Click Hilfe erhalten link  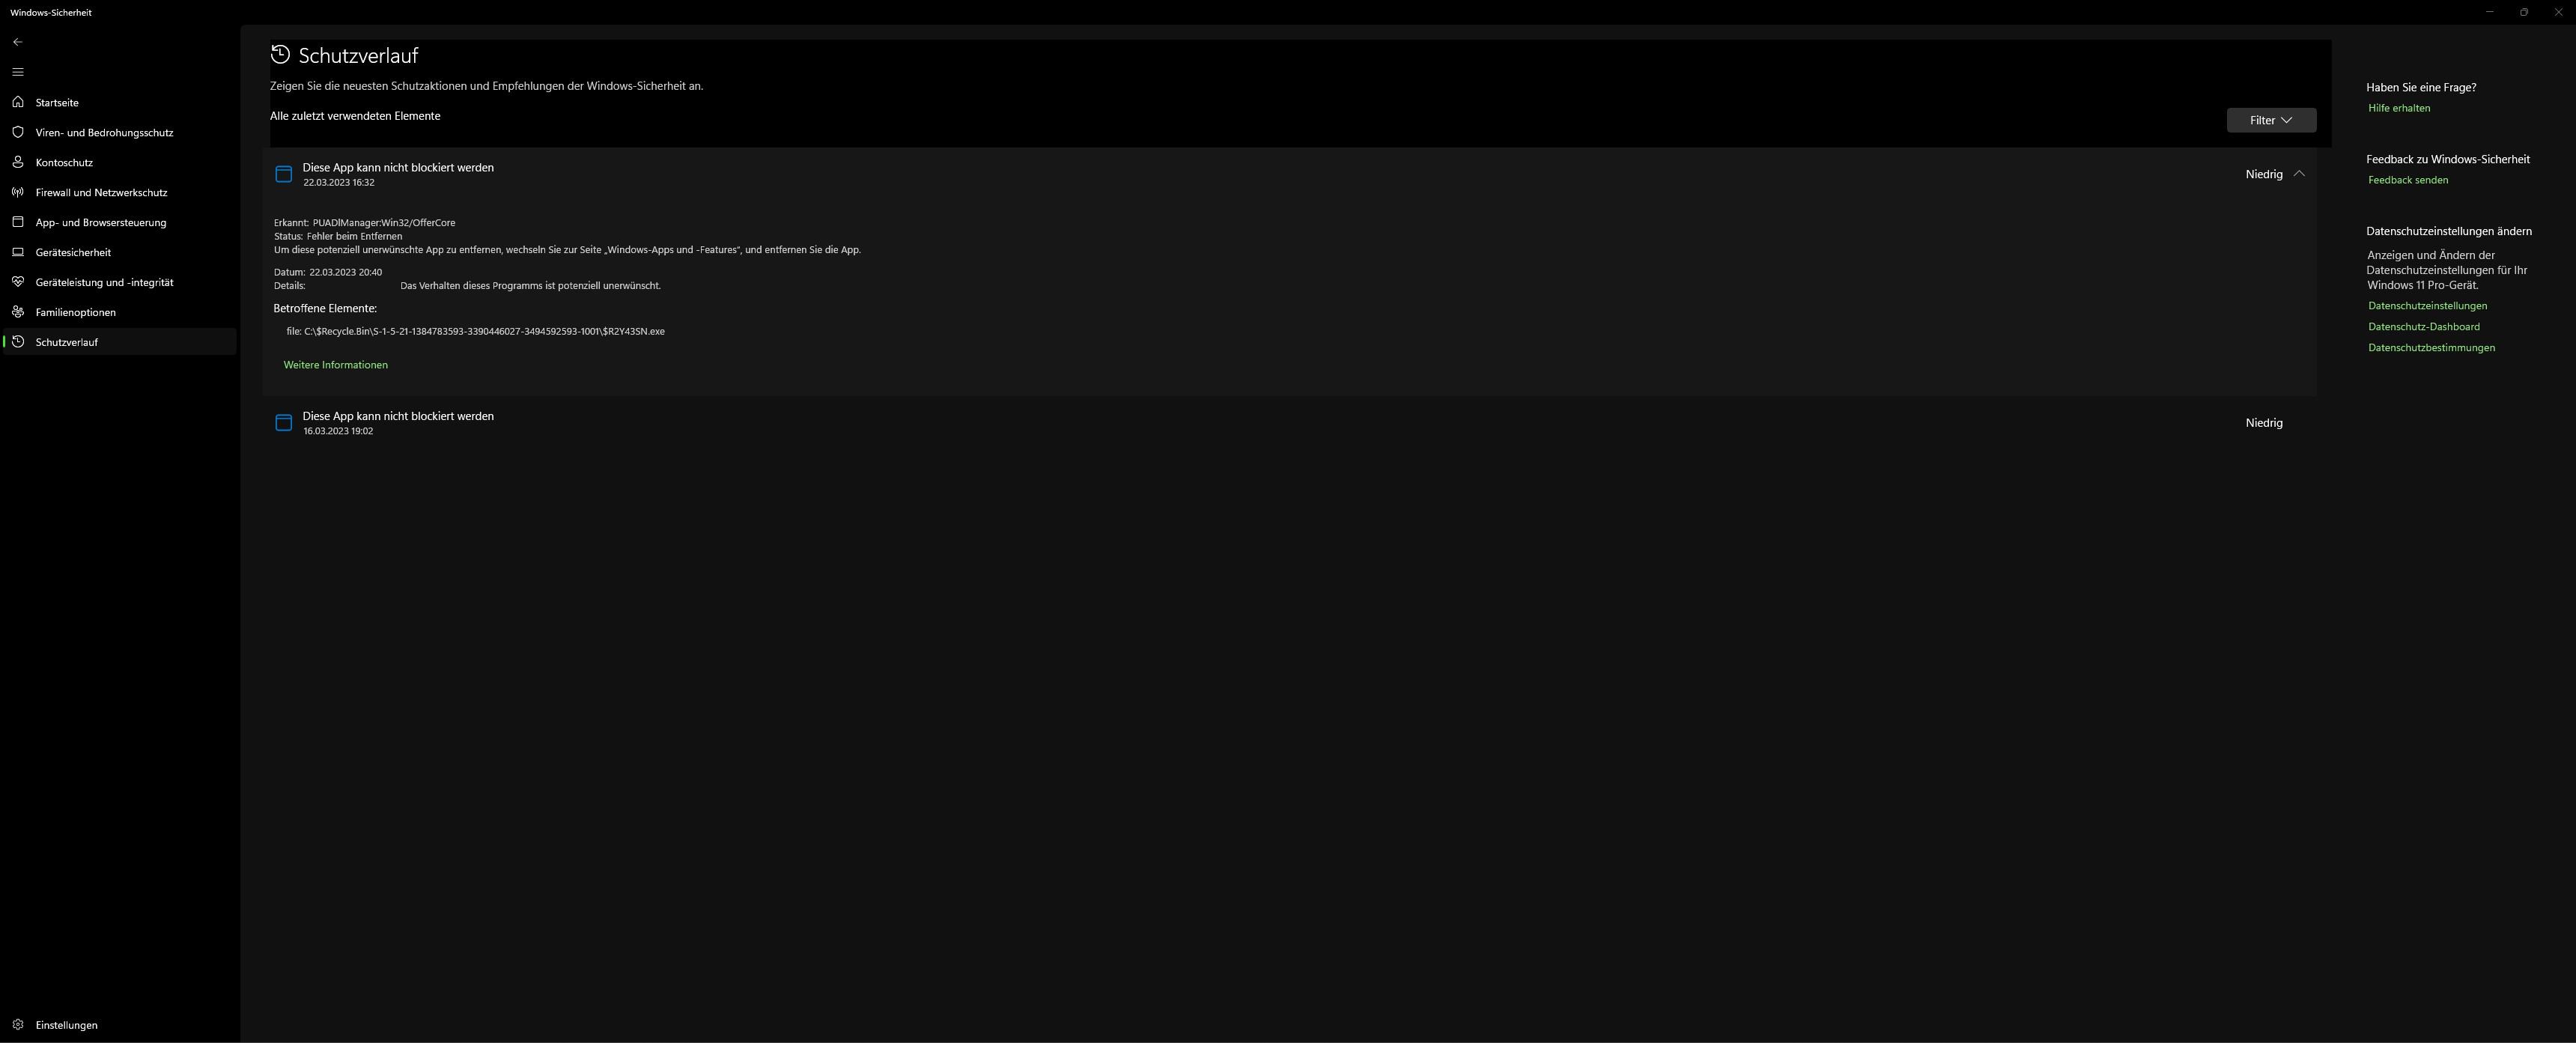pyautogui.click(x=2399, y=108)
